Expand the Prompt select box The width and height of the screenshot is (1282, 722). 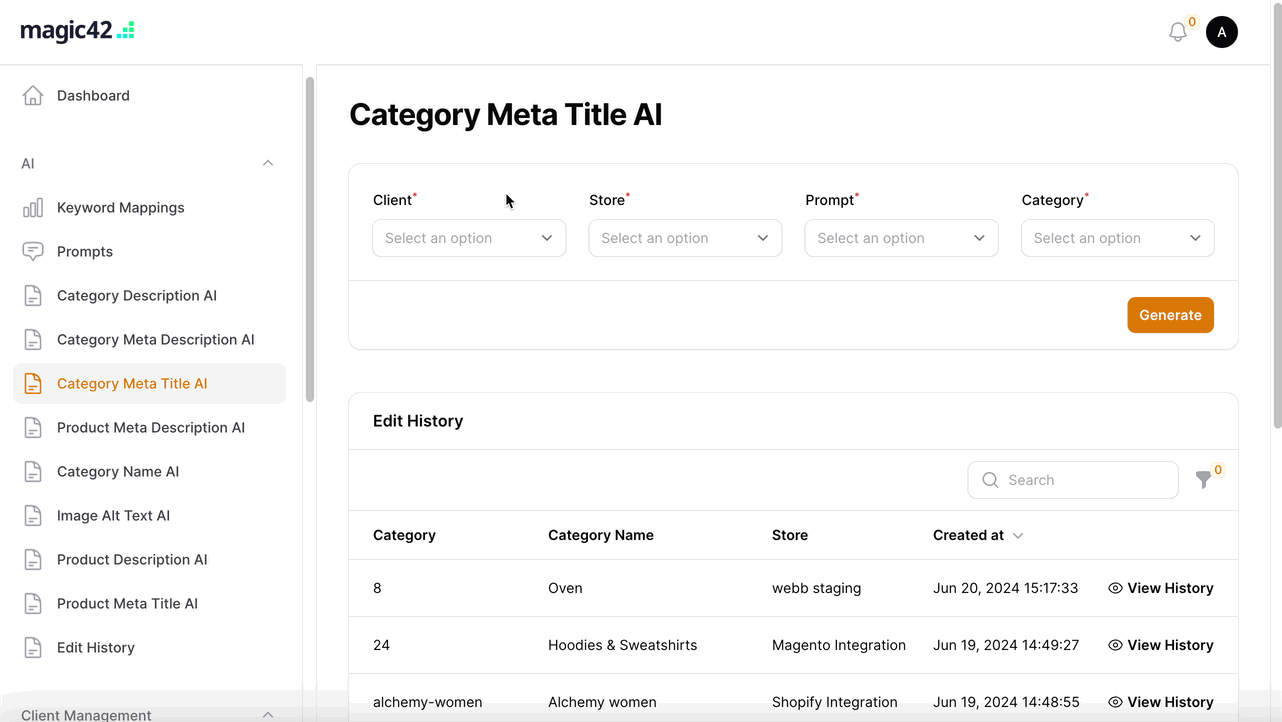(901, 238)
